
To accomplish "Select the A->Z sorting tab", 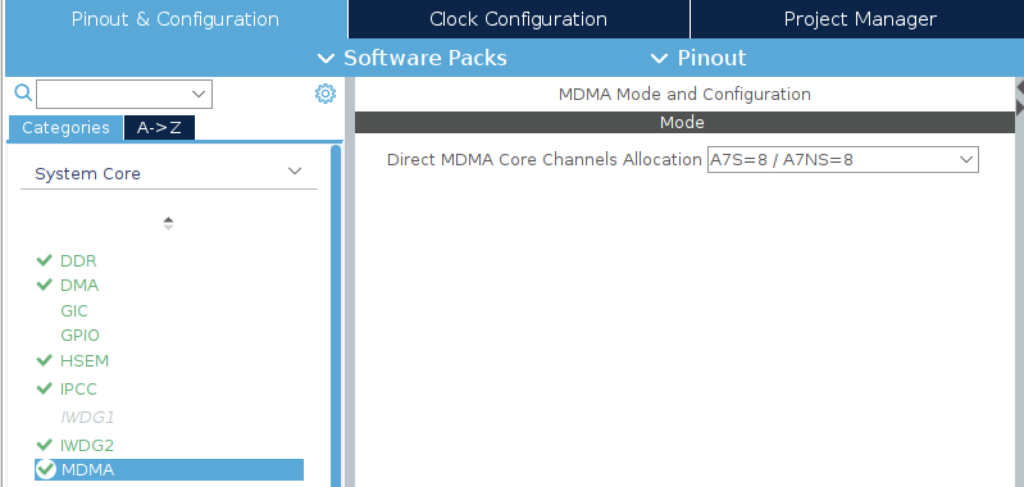I will [x=159, y=128].
